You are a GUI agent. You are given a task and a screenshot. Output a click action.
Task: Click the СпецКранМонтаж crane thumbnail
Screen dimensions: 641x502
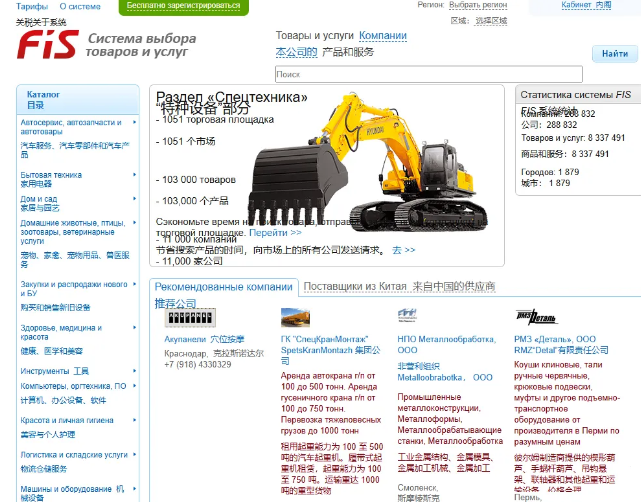coord(295,316)
